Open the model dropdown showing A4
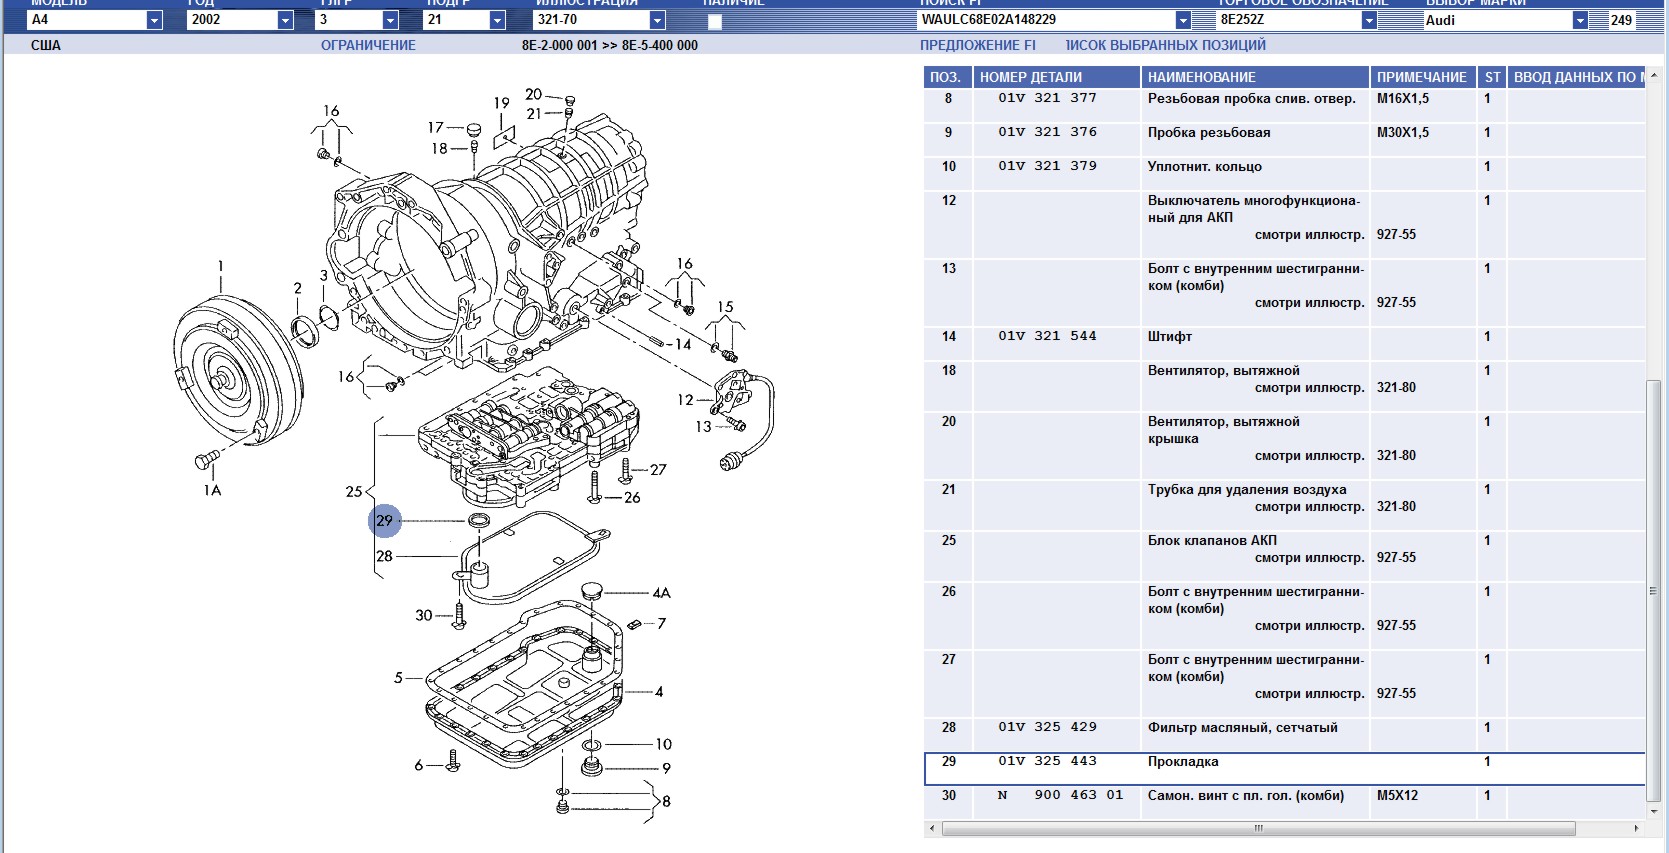This screenshot has width=1669, height=853. [x=154, y=20]
